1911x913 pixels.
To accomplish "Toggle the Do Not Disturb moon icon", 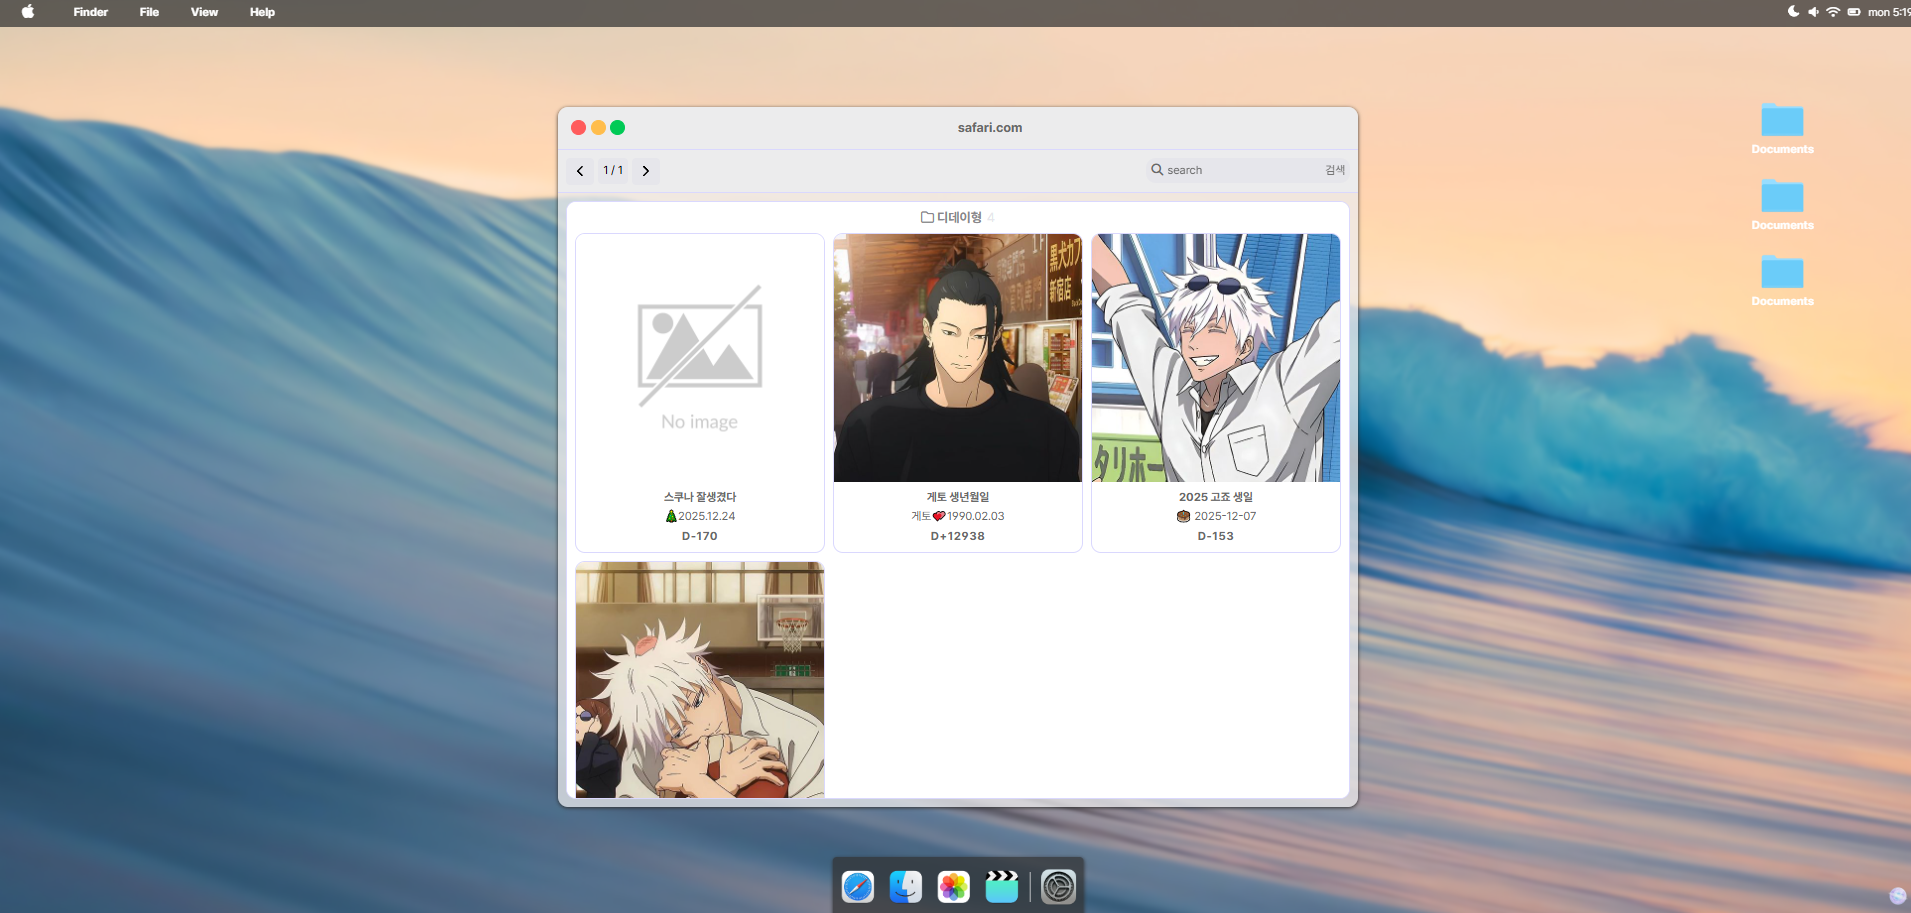I will 1794,12.
